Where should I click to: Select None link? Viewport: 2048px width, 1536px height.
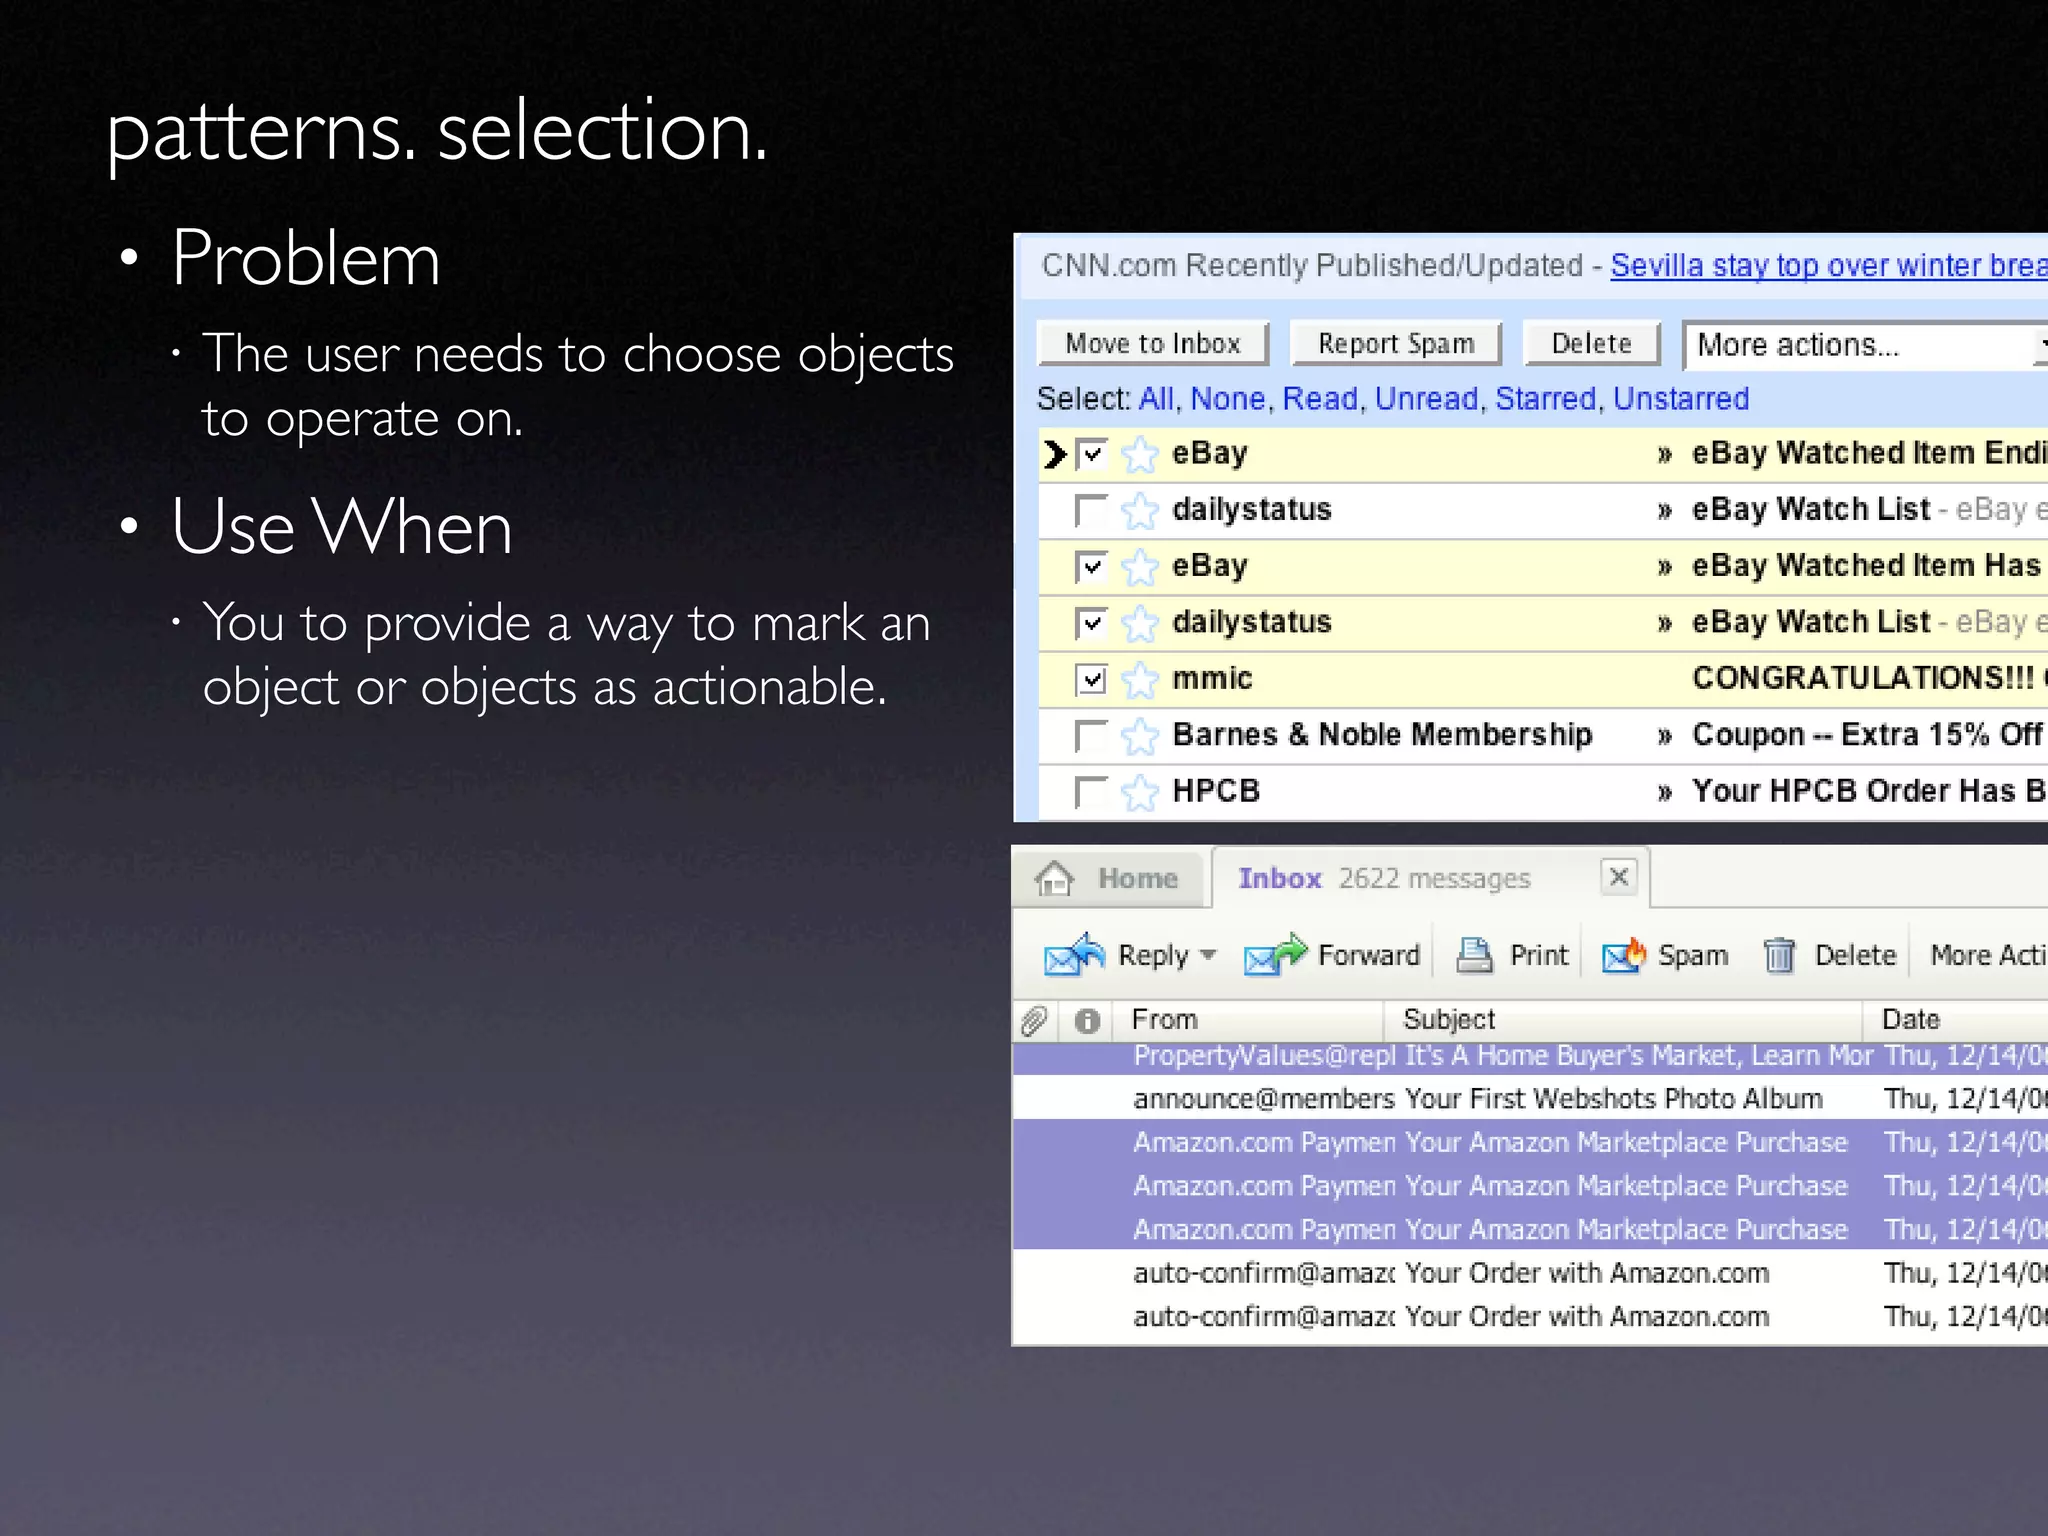(x=1227, y=399)
